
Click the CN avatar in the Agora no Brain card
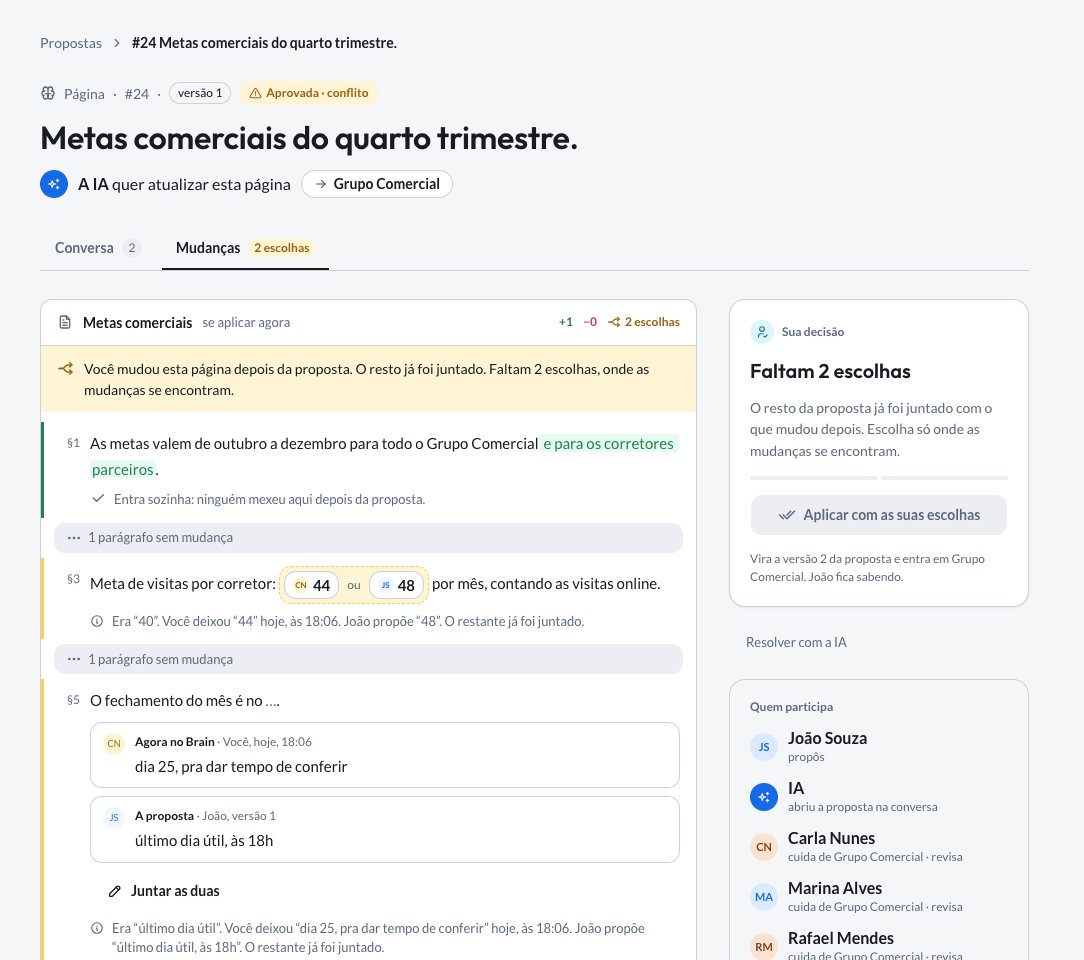pos(114,743)
